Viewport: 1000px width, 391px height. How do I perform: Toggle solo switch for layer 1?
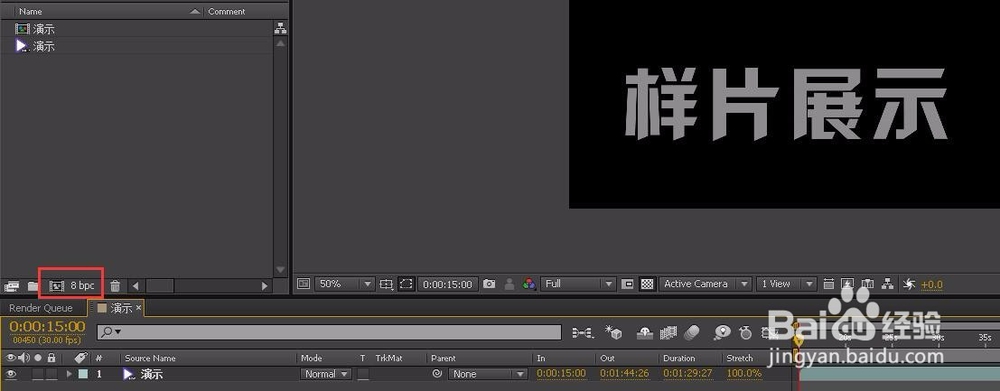[38, 374]
